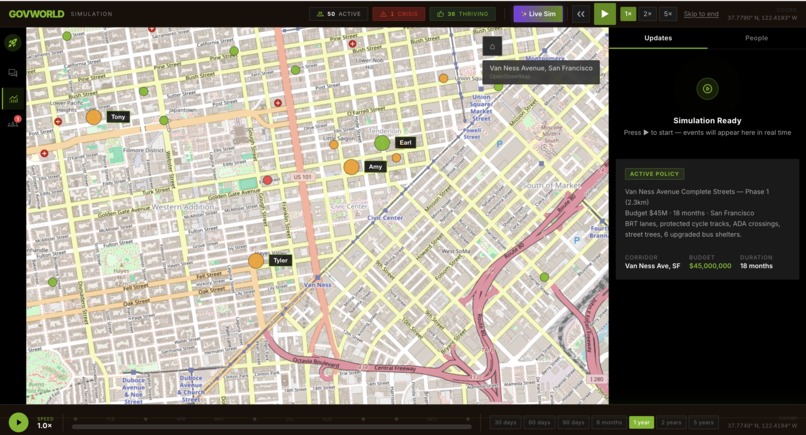Open the people icon with red badge
Viewport: 806px width, 435px height.
13,122
